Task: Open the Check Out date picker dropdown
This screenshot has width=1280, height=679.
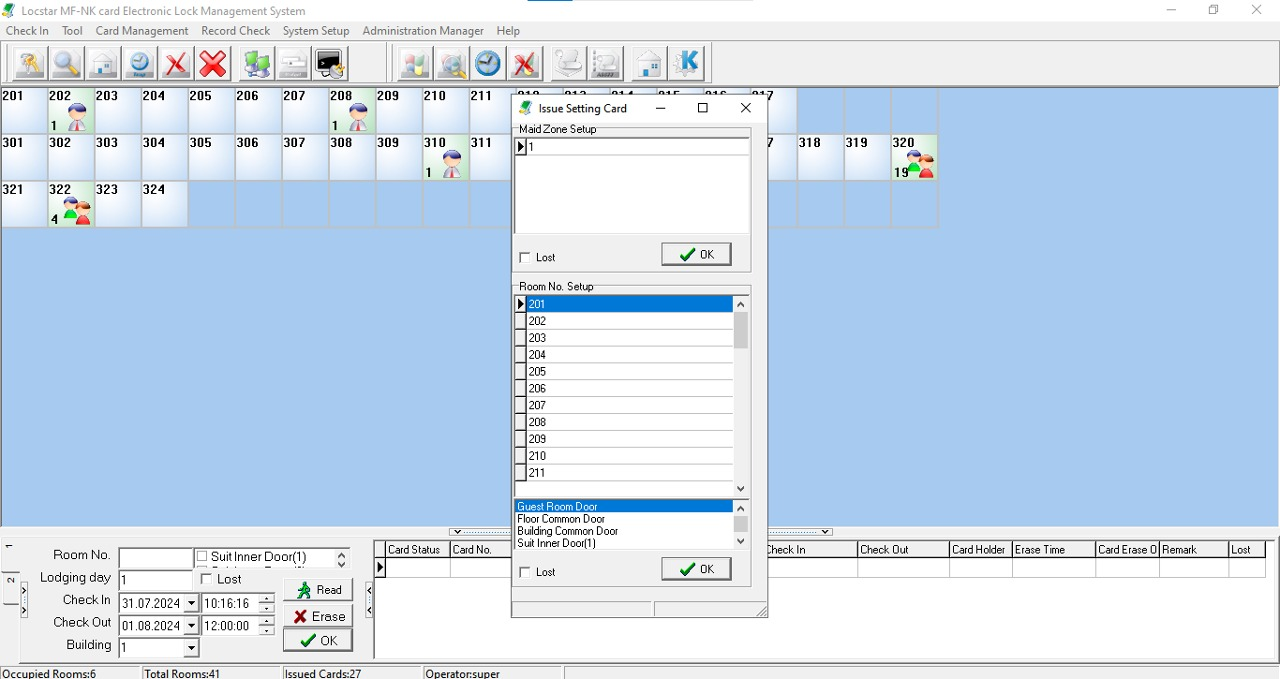Action: click(191, 626)
